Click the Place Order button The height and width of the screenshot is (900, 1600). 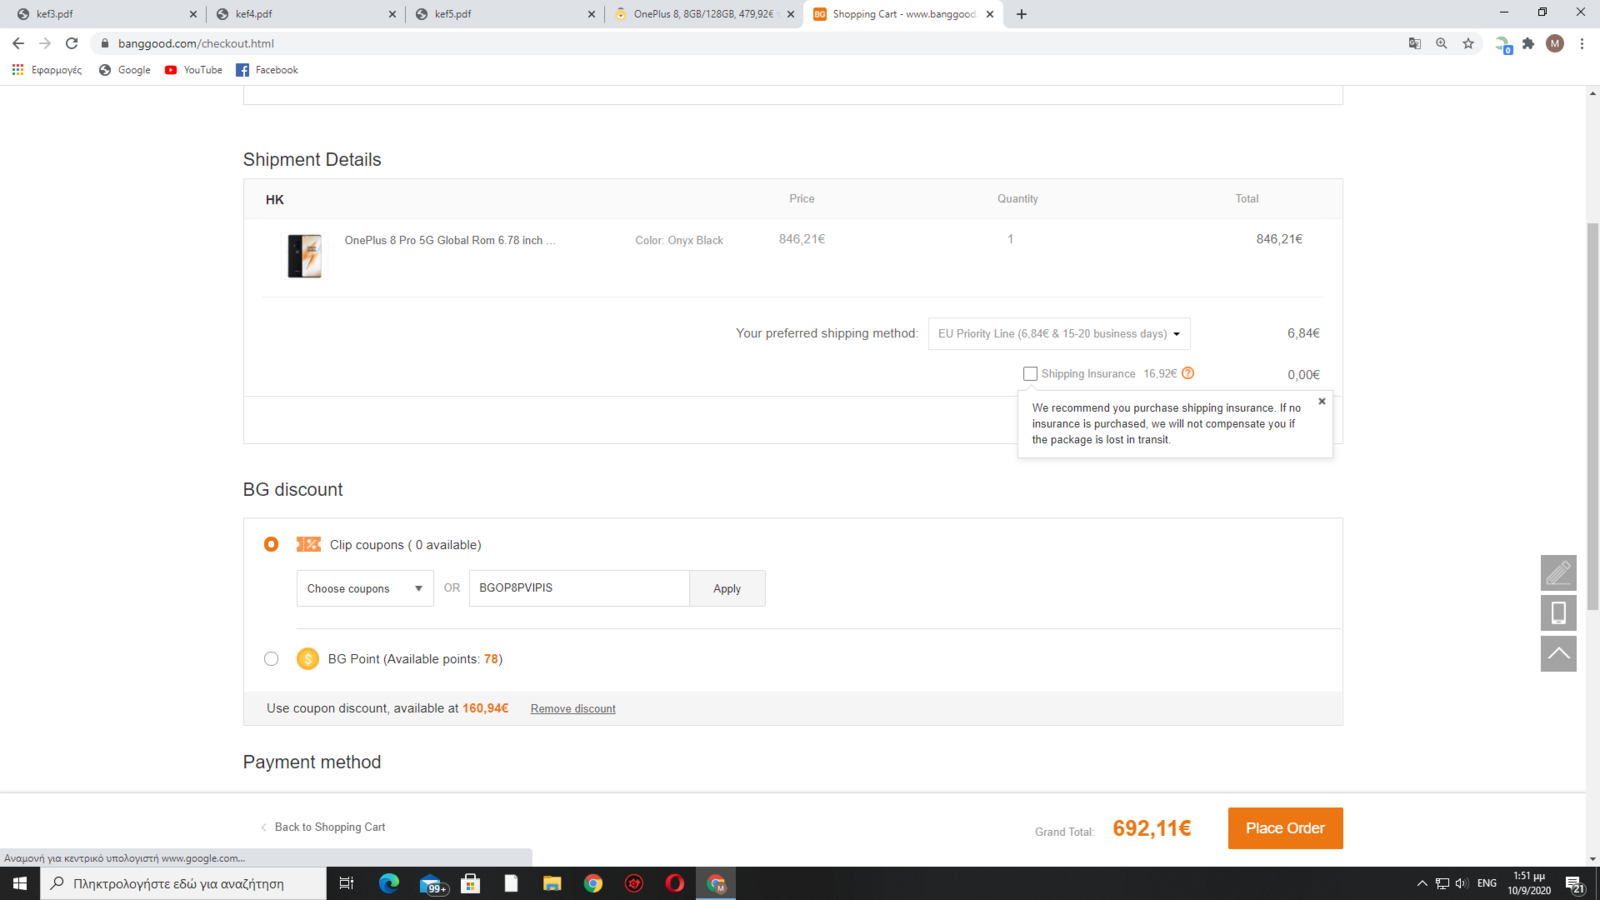click(1285, 828)
